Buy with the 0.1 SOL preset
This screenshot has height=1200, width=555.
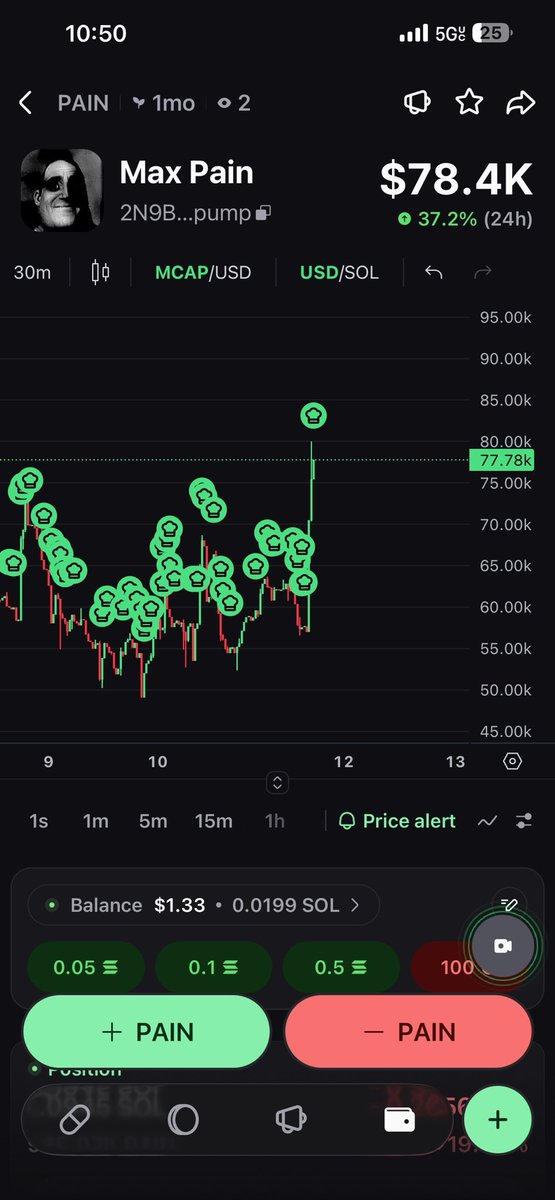click(x=213, y=968)
